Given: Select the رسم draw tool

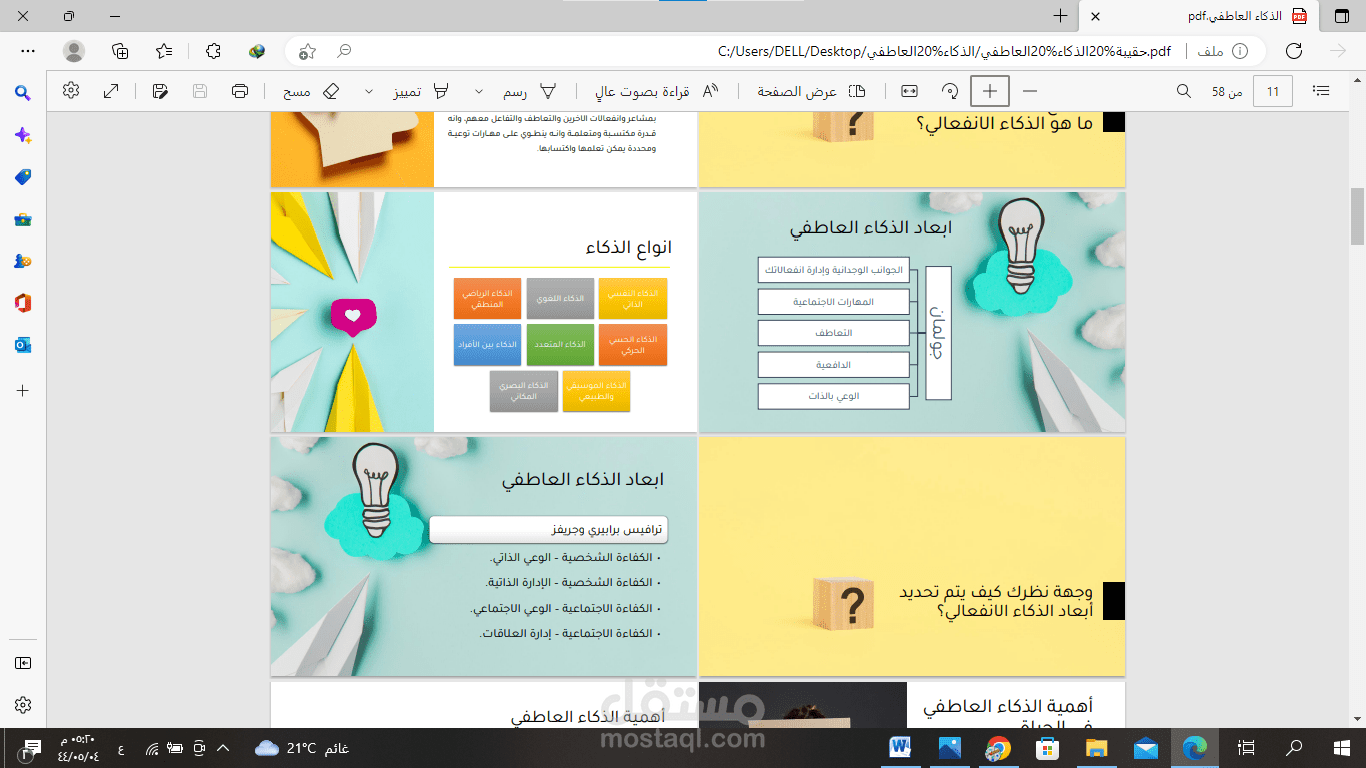Looking at the screenshot, I should (529, 91).
